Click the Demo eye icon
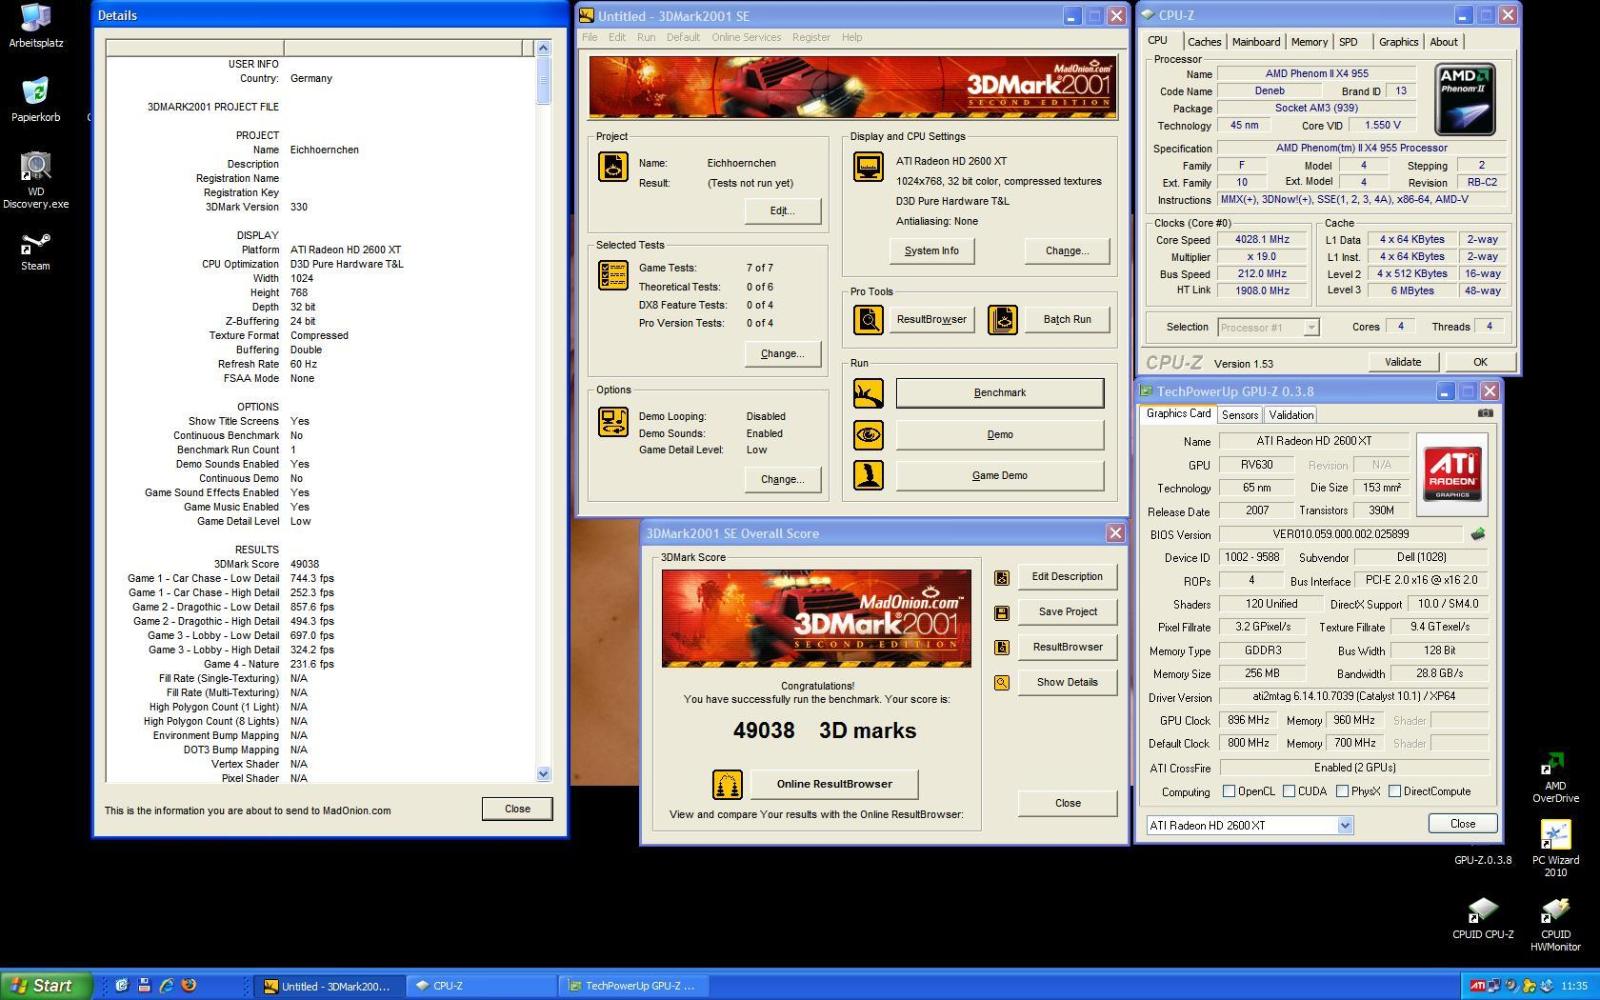 point(868,435)
